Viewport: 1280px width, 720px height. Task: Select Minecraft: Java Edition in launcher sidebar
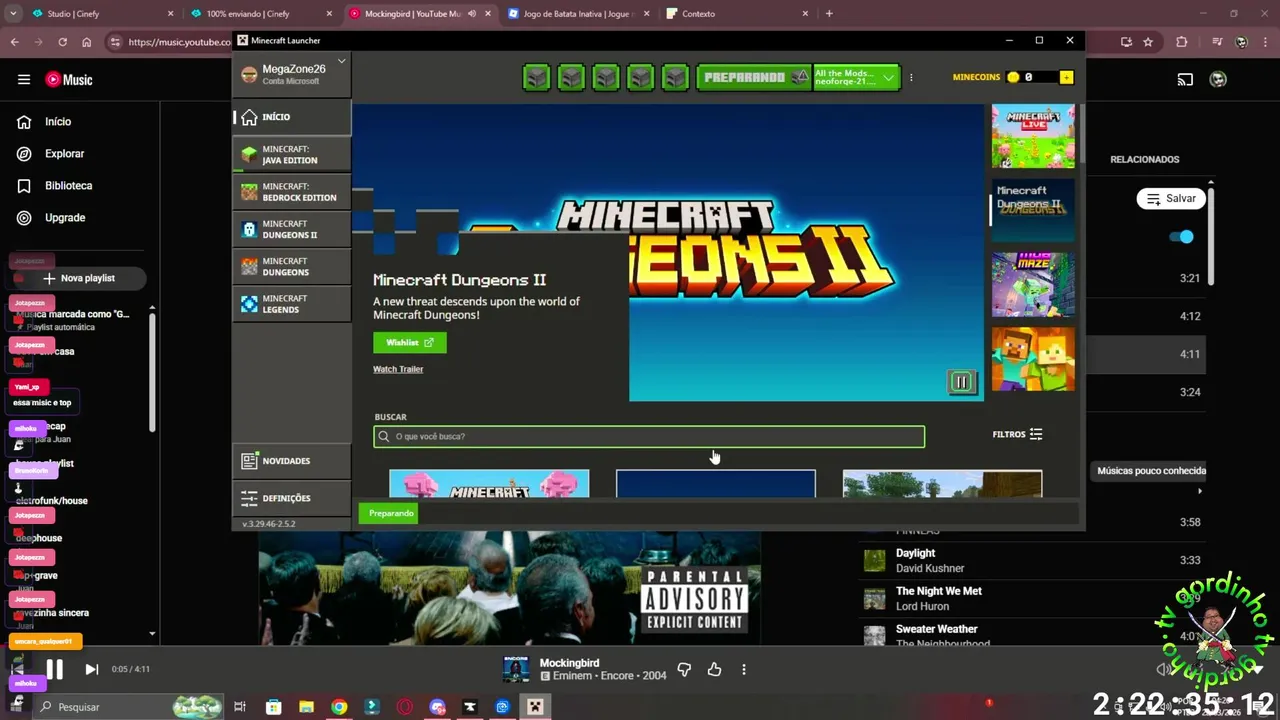(292, 154)
